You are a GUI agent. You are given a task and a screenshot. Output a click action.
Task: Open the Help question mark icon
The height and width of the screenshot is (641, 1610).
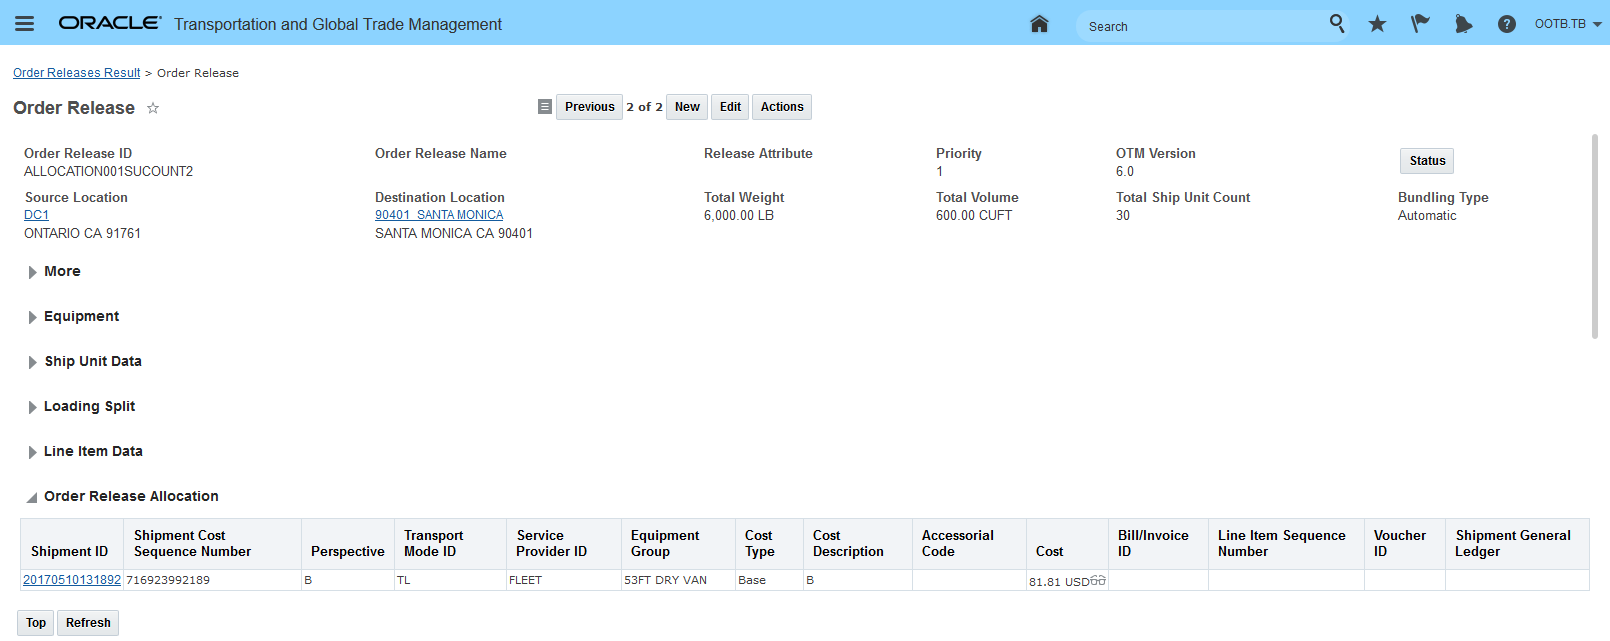[x=1507, y=24]
